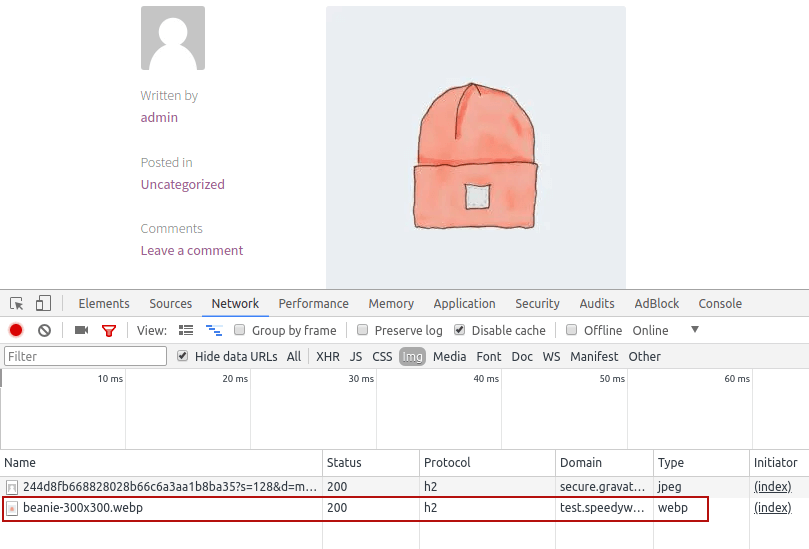Screen dimensions: 809x549
Task: Open the Uncategorized category link
Action: coord(183,185)
